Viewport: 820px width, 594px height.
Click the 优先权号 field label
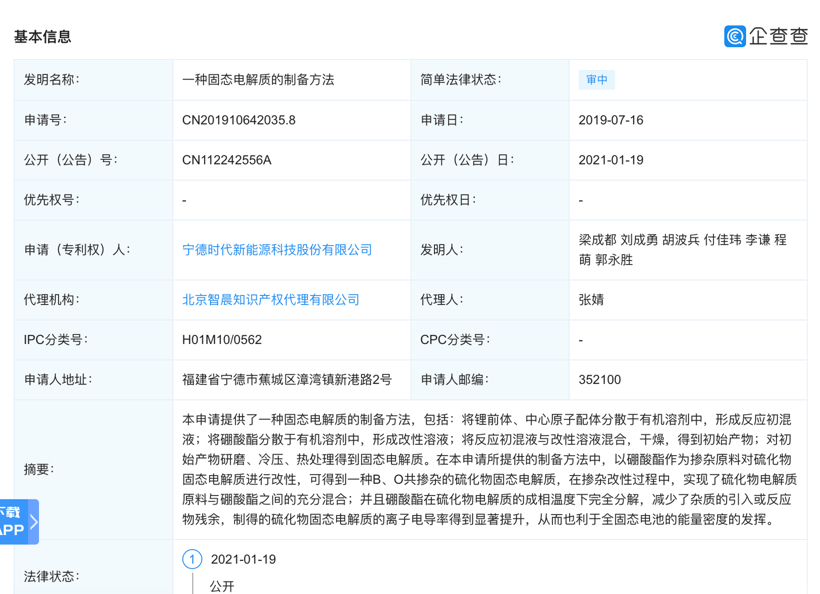pyautogui.click(x=51, y=200)
